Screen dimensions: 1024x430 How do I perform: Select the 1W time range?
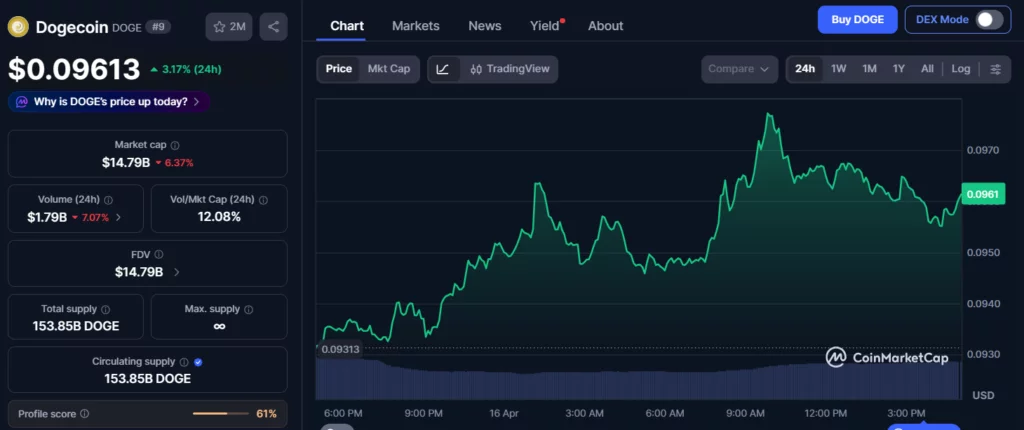click(838, 69)
